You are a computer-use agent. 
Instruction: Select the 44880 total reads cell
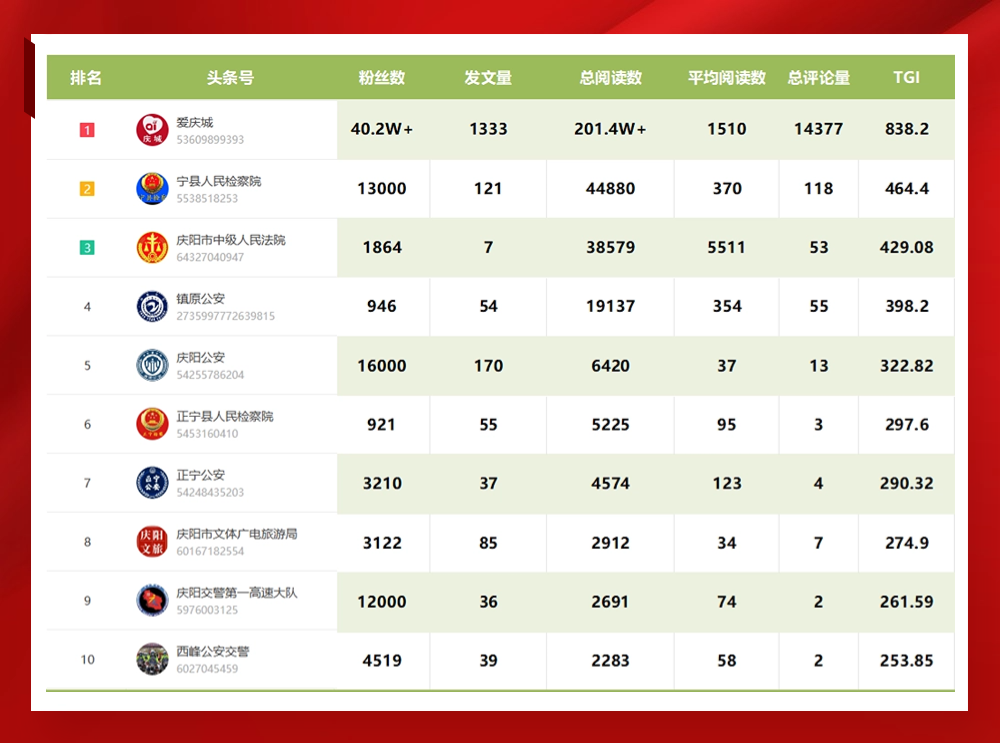[610, 189]
